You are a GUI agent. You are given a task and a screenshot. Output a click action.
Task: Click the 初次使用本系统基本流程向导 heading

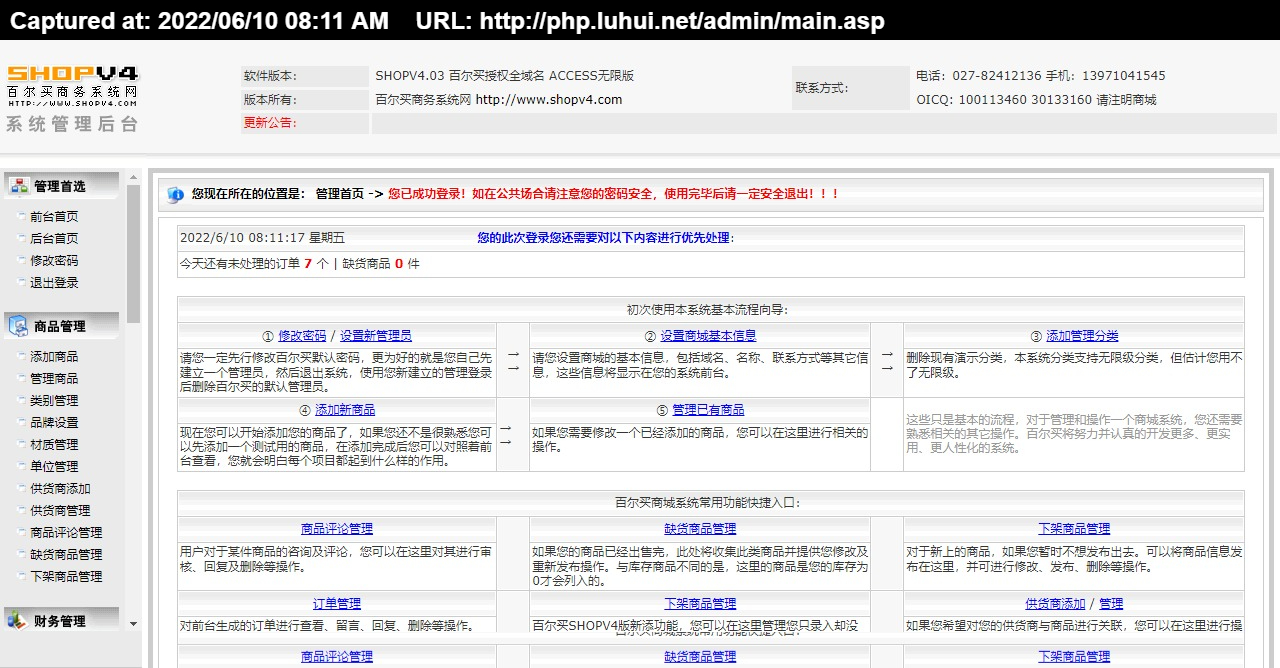point(707,309)
